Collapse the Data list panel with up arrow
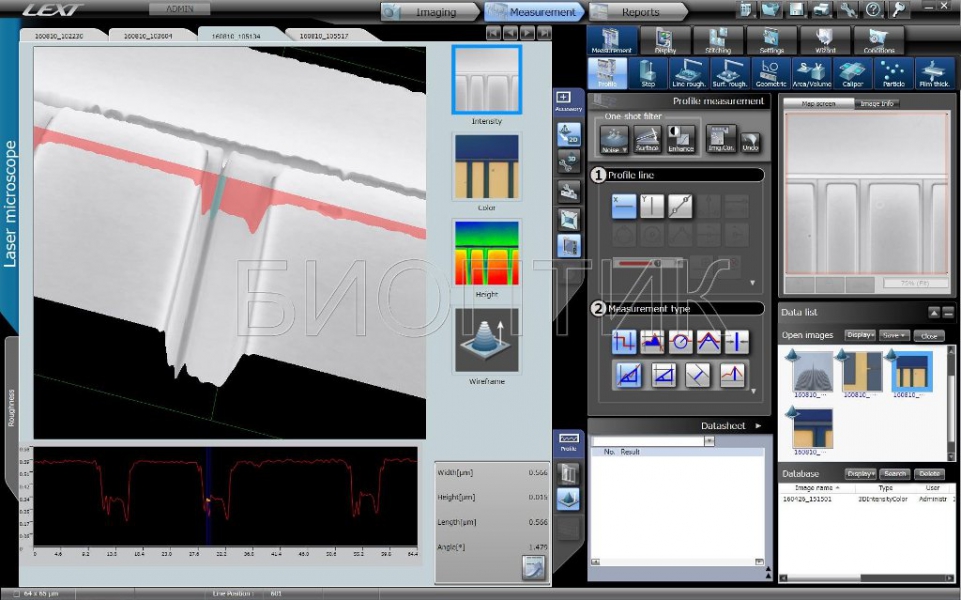The height and width of the screenshot is (600, 961). tap(934, 313)
